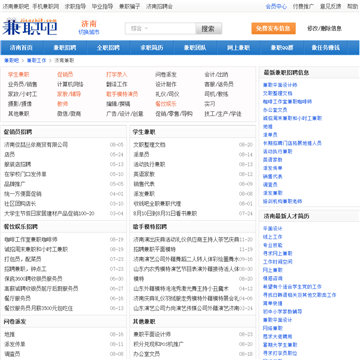Open the 兼职qq群 navigation tab
The image size is (360, 360).
[x=282, y=48]
